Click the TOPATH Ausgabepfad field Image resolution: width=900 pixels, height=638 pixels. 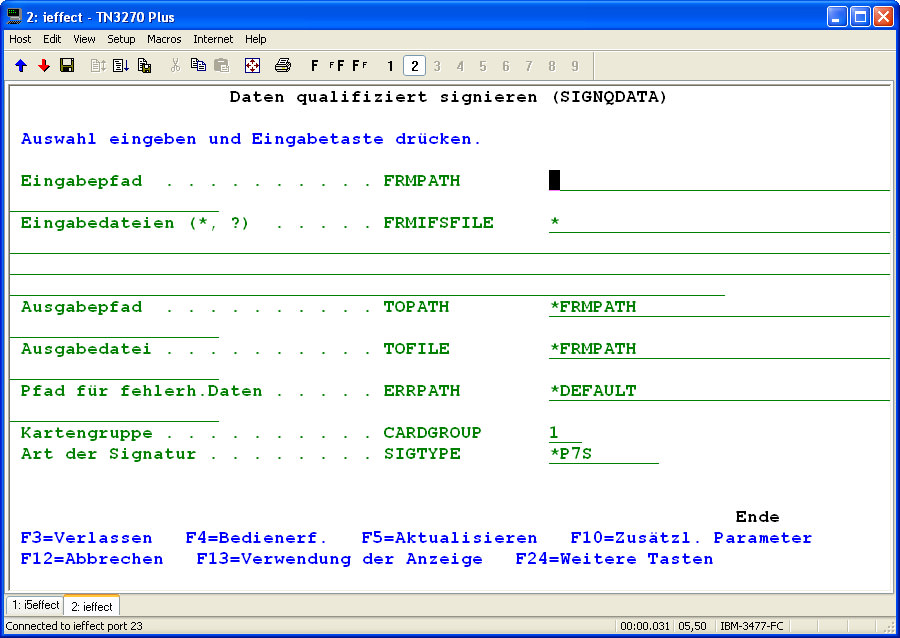click(x=718, y=307)
